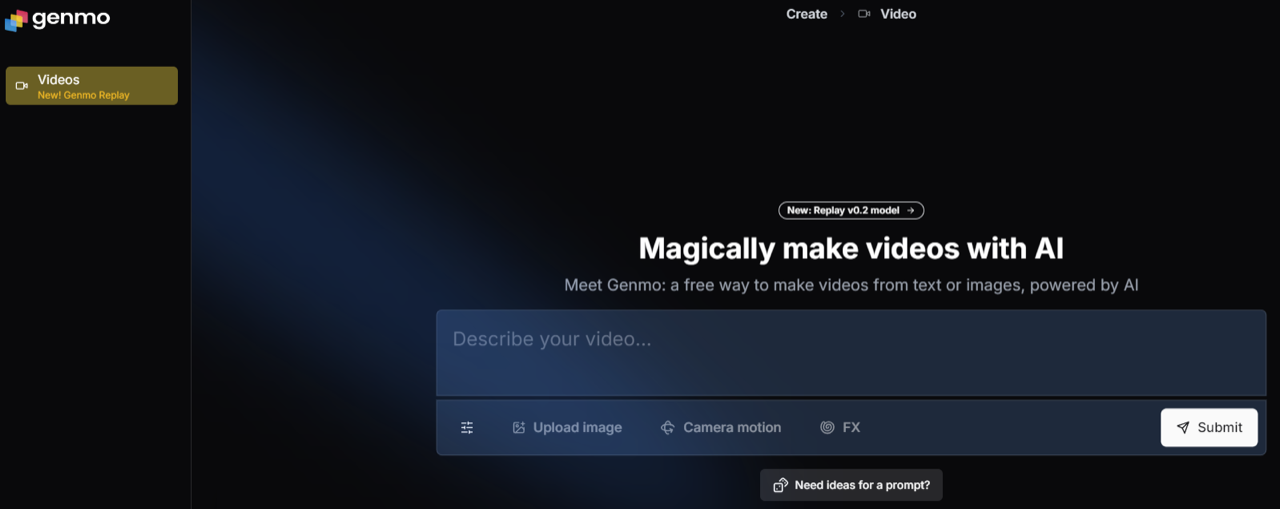Focus the Describe your video text field

pos(851,353)
